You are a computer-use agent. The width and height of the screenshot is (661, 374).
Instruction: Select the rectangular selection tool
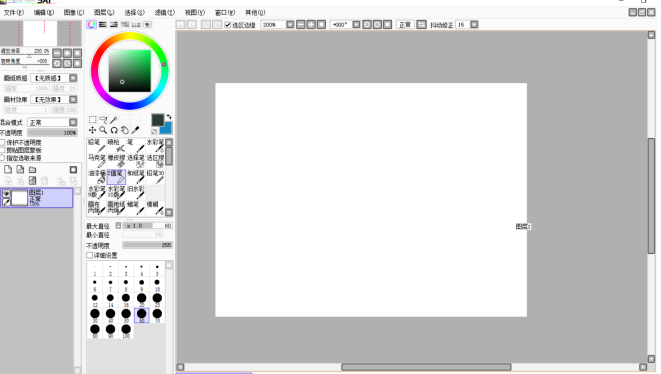click(x=92, y=120)
